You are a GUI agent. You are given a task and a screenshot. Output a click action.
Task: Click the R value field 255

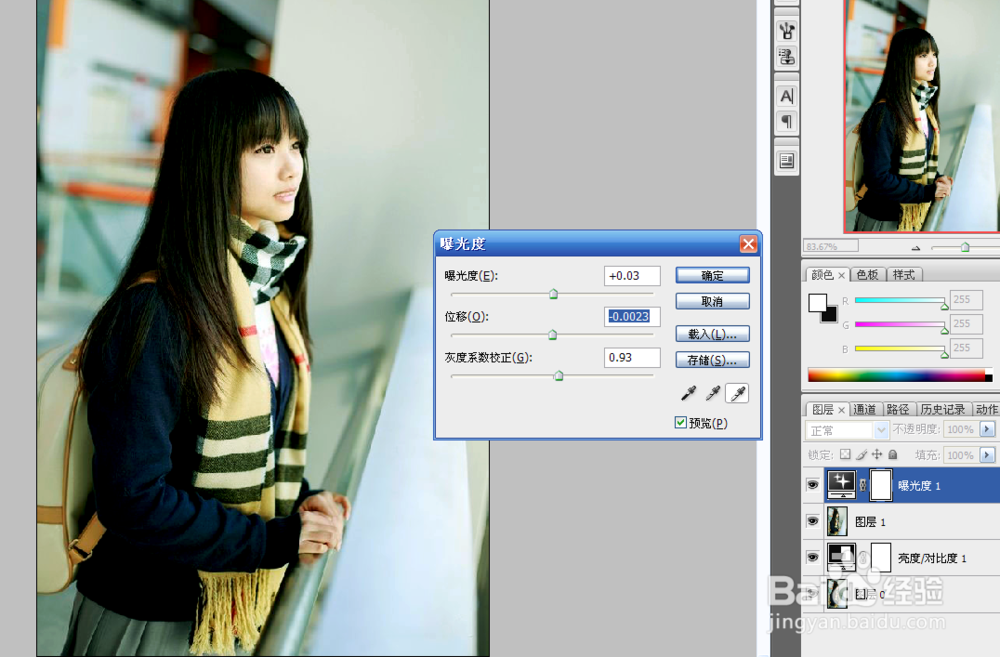(x=966, y=299)
